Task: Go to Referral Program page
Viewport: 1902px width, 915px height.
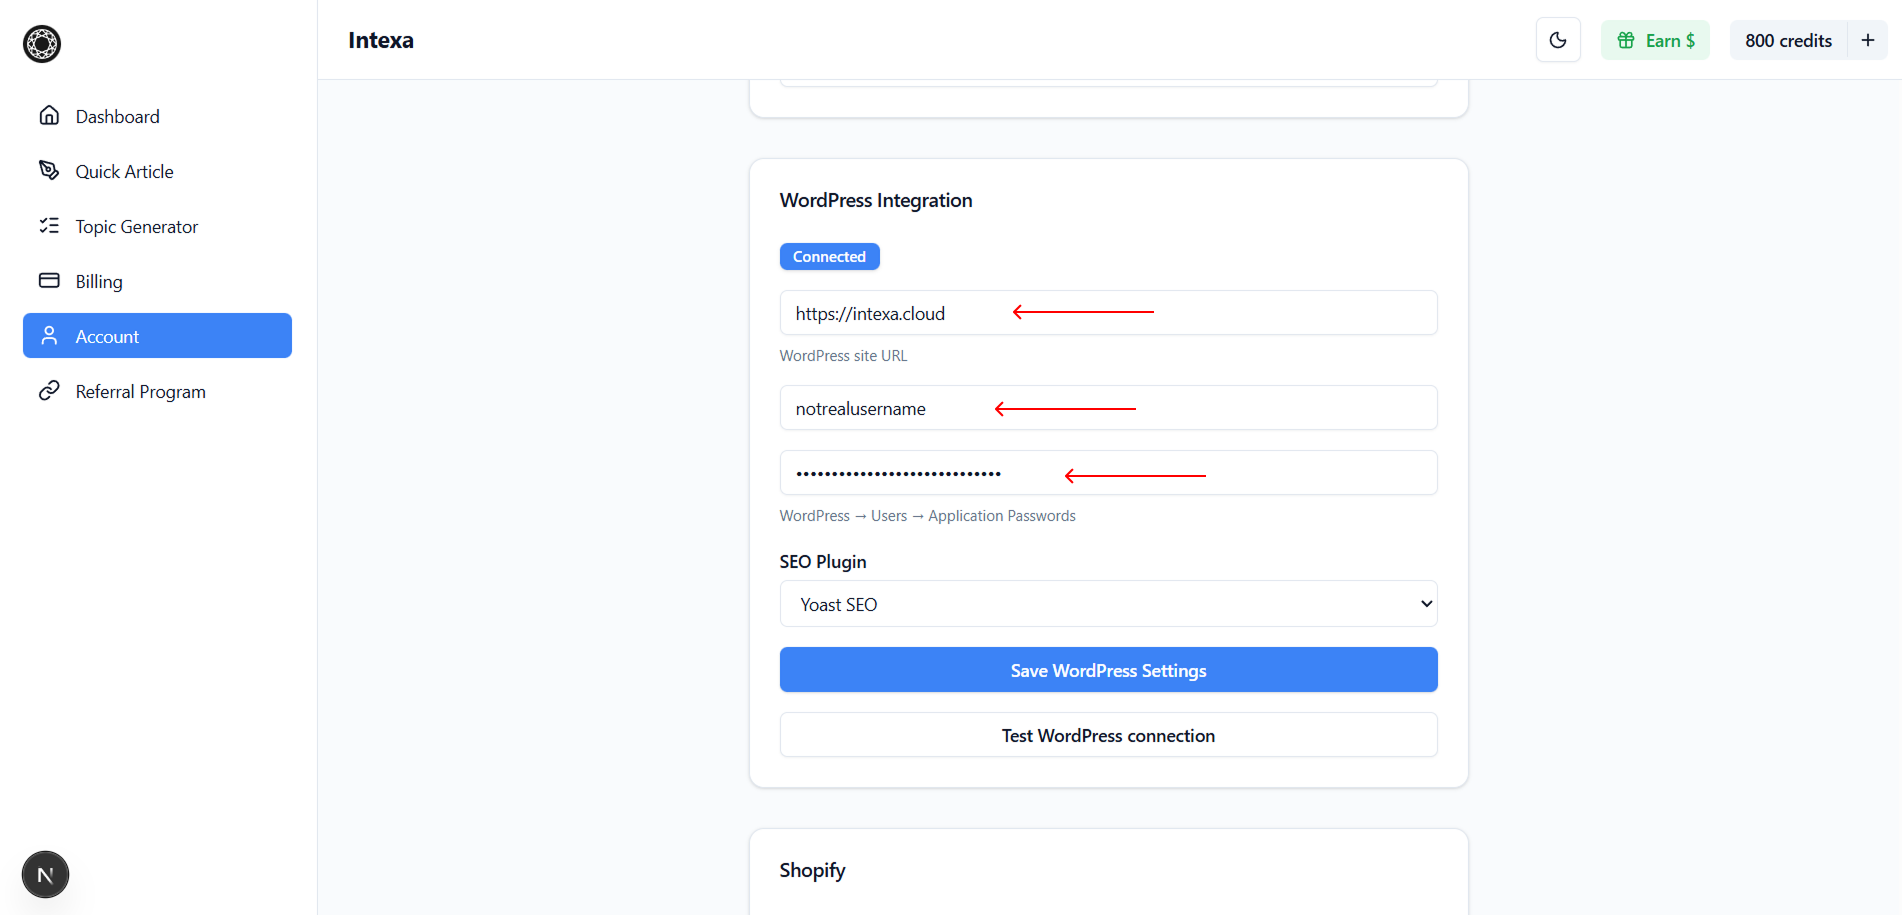Action: [140, 392]
